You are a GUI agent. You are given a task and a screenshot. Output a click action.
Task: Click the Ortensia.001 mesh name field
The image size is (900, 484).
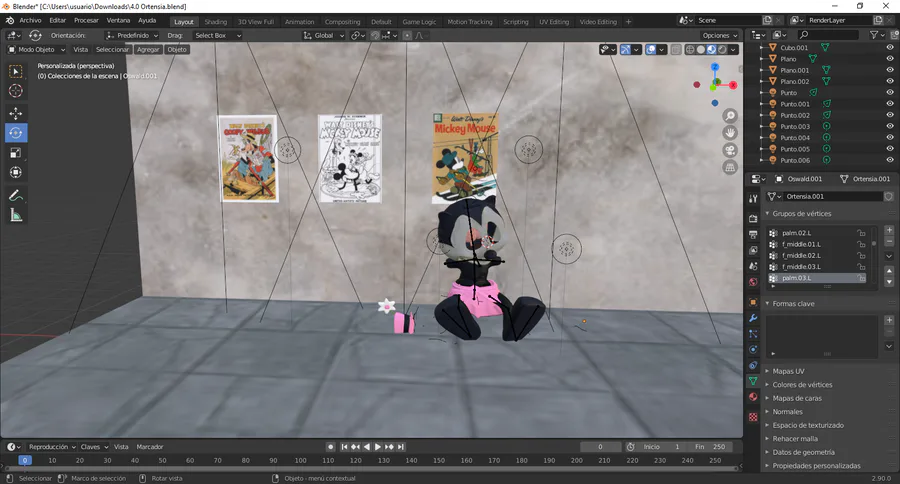point(832,196)
